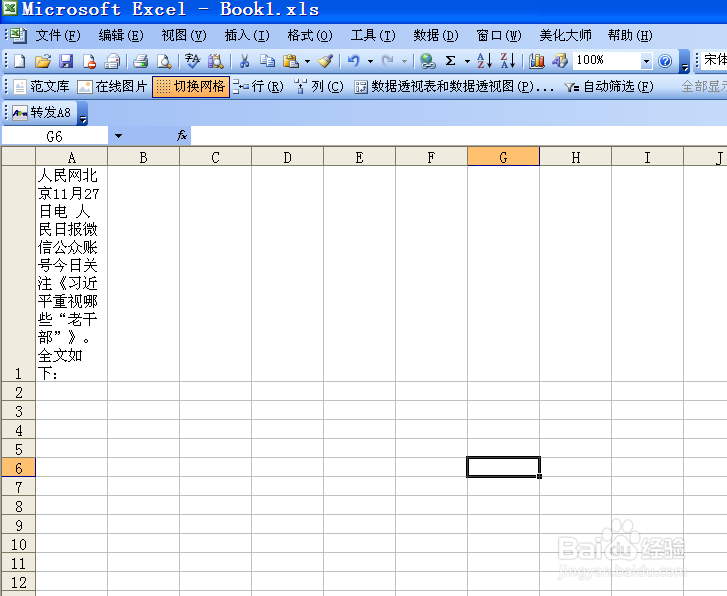The image size is (727, 596).
Task: Open the 文件(F) menu
Action: click(58, 35)
